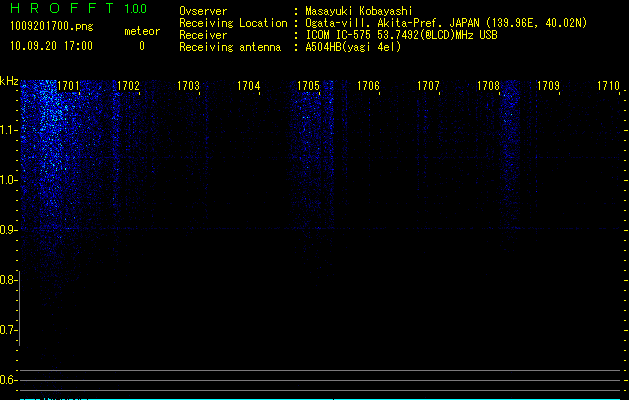The image size is (629, 400).
Task: Click the 0.6 kHz axis label
Action: pos(8,380)
